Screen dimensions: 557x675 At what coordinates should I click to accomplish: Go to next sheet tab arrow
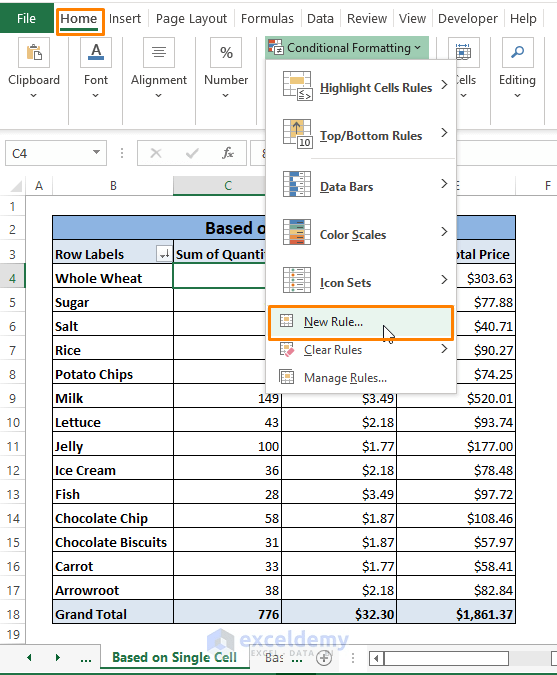[57, 657]
